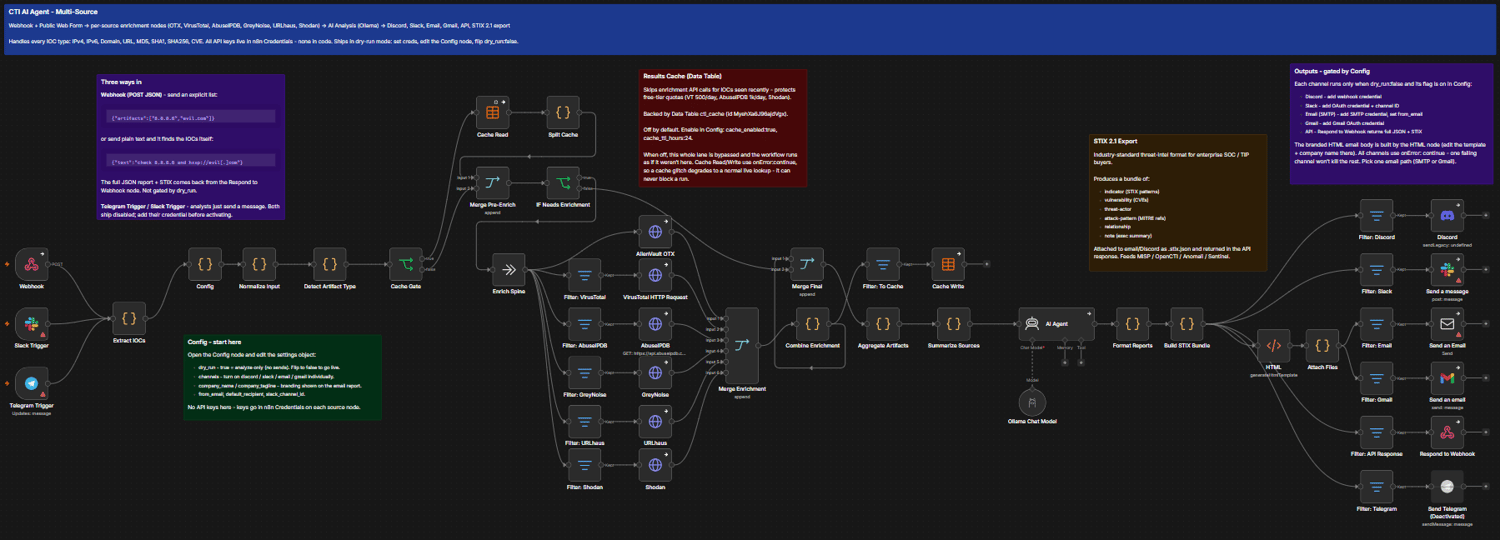1500x540 pixels.
Task: Select the STIX 2.1 Export sticky note
Action: point(1177,203)
